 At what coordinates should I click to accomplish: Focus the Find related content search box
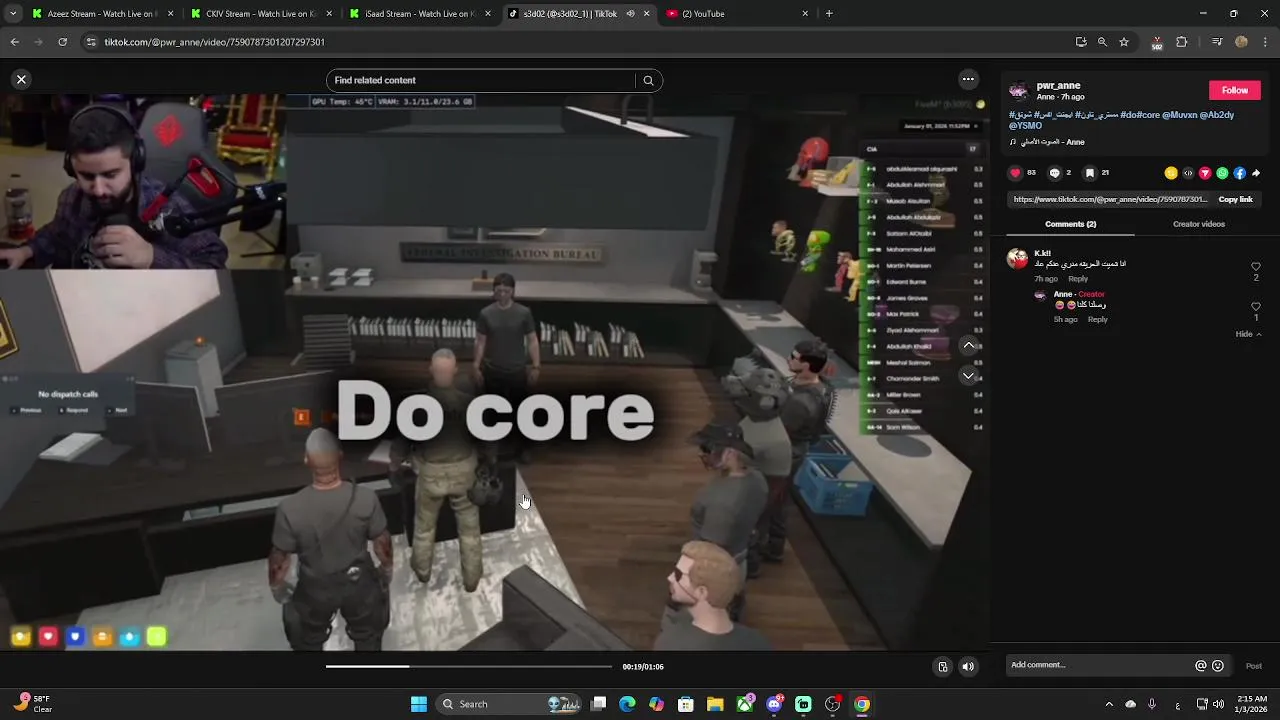[480, 80]
